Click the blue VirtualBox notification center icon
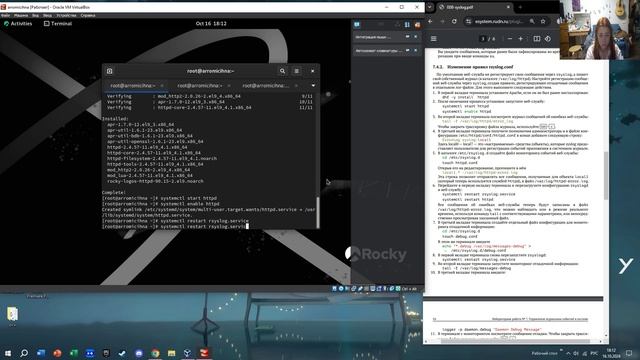Screen dimensions: 640x360 pyautogui.click(x=357, y=24)
